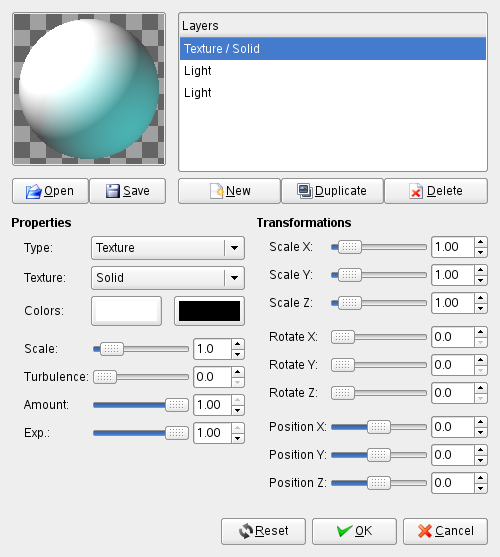Duplicate the selected layer
500x557 pixels.
[x=332, y=191]
